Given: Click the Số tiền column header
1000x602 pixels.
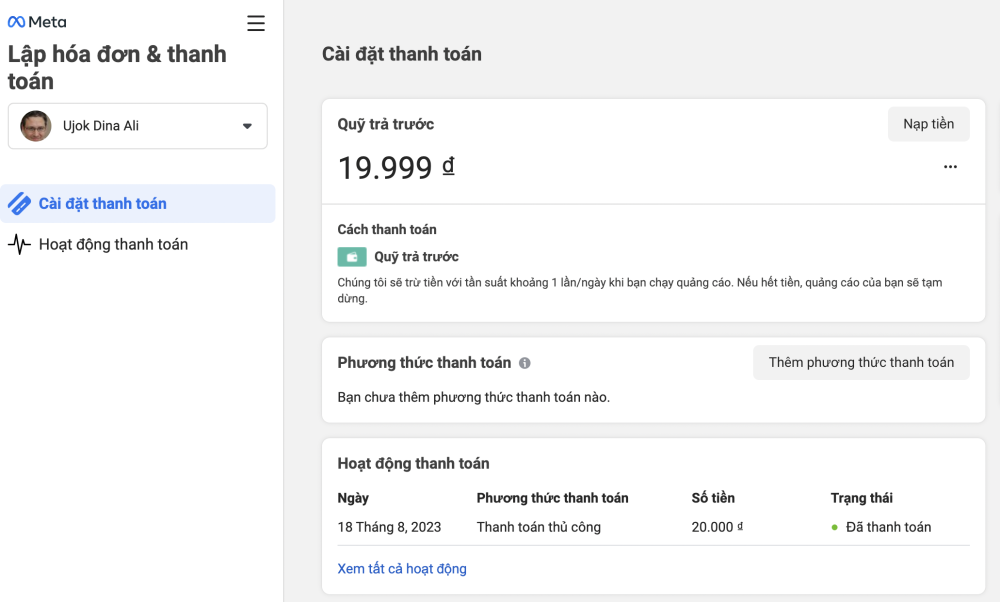Looking at the screenshot, I should 713,498.
